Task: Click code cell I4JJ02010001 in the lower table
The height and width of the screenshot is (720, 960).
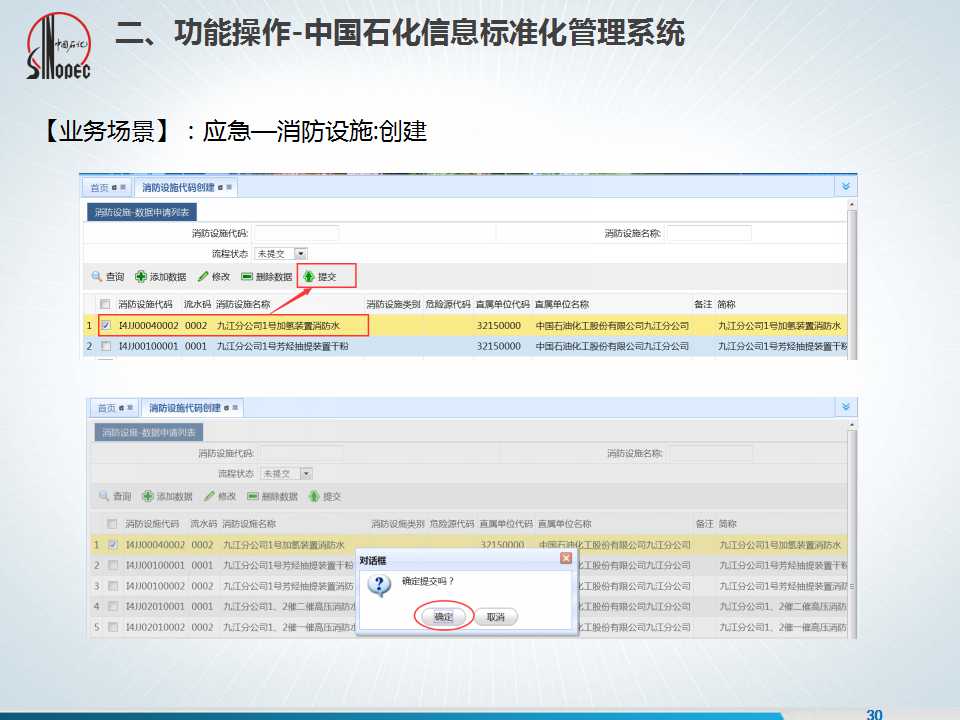Action: (x=155, y=606)
